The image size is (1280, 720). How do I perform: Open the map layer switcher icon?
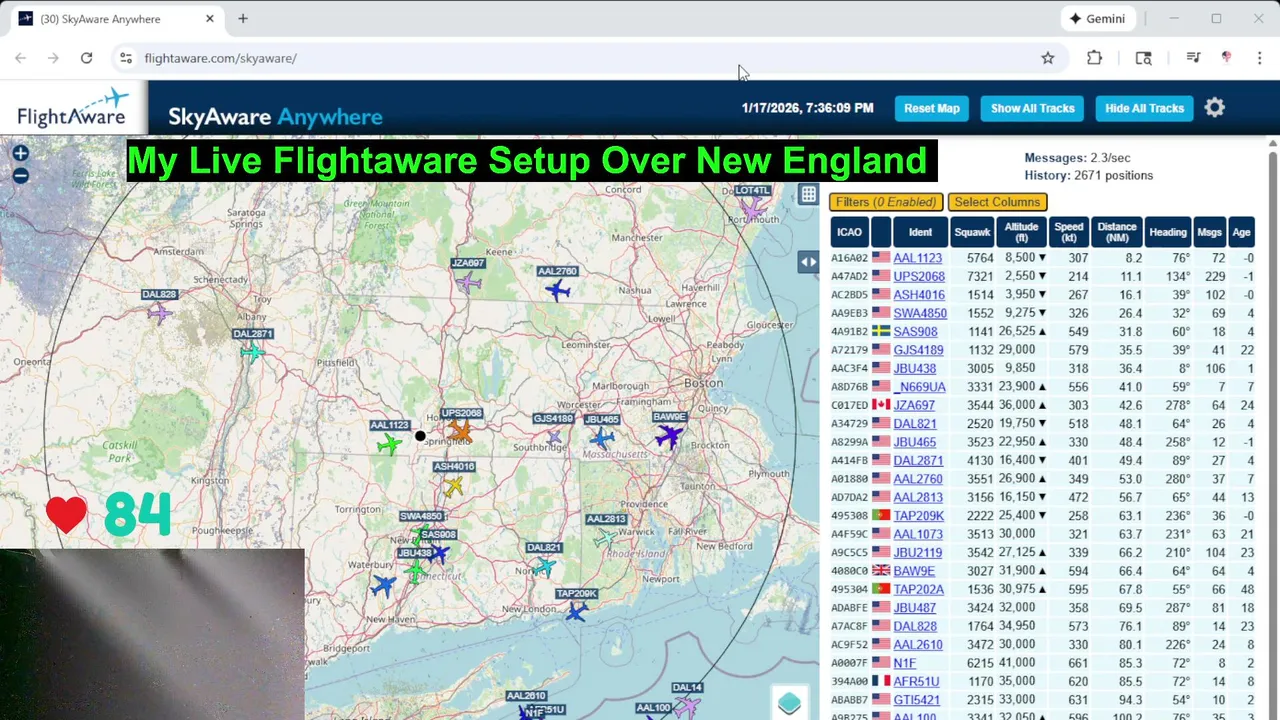(x=789, y=703)
